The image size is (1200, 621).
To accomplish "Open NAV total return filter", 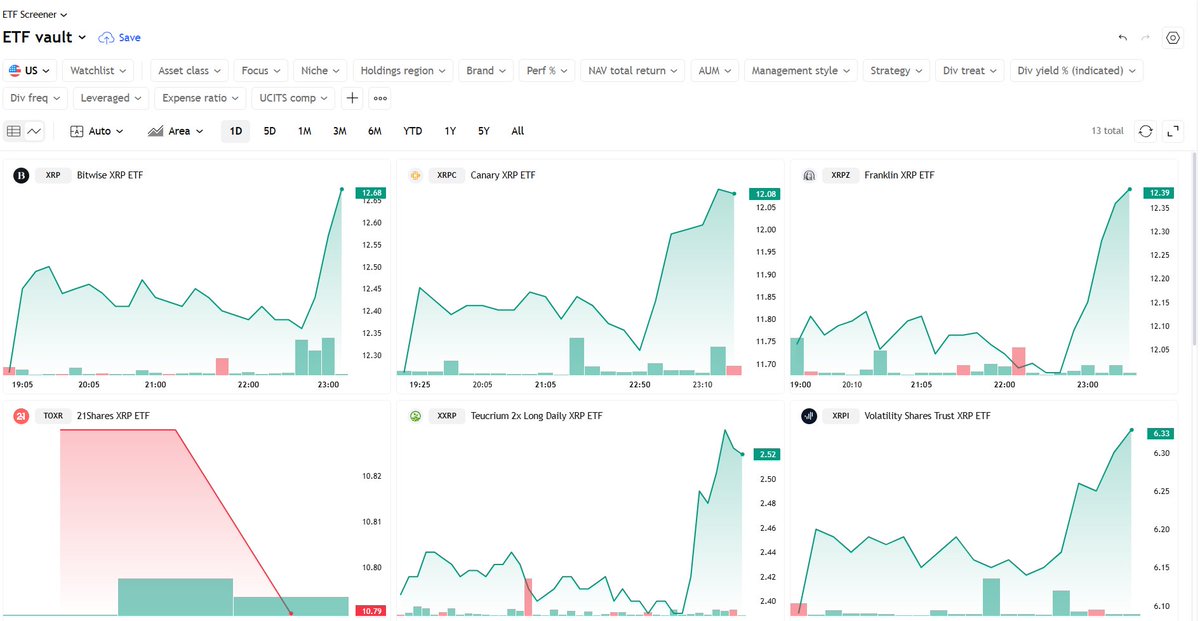I will tap(633, 71).
